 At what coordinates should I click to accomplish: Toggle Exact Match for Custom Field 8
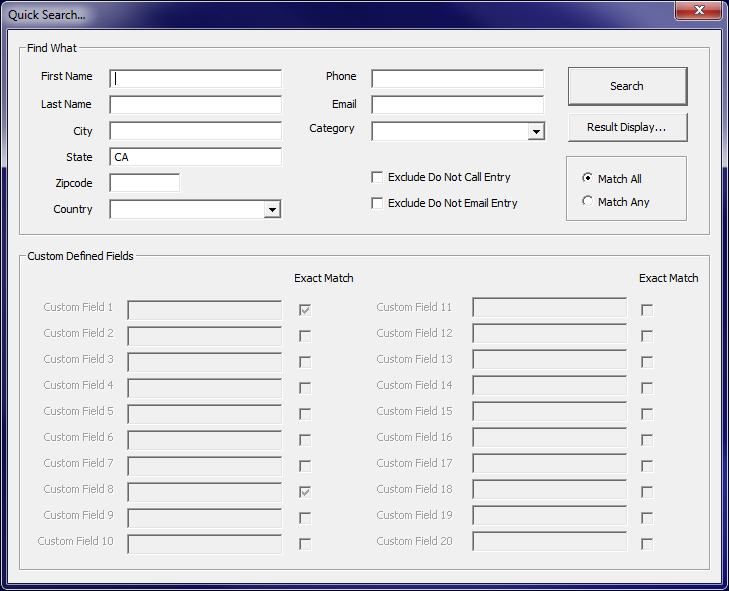(x=305, y=492)
